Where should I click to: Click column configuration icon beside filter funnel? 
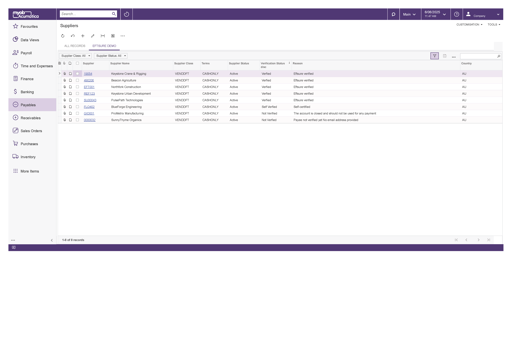coord(444,56)
